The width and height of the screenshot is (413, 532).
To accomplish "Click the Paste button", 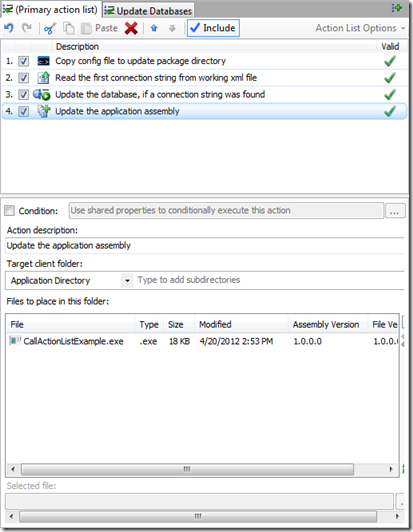I will click(99, 28).
